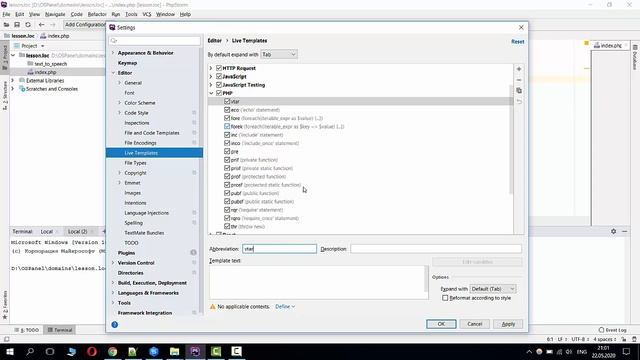
Task: Open the Refactor menu
Action: [97, 14]
